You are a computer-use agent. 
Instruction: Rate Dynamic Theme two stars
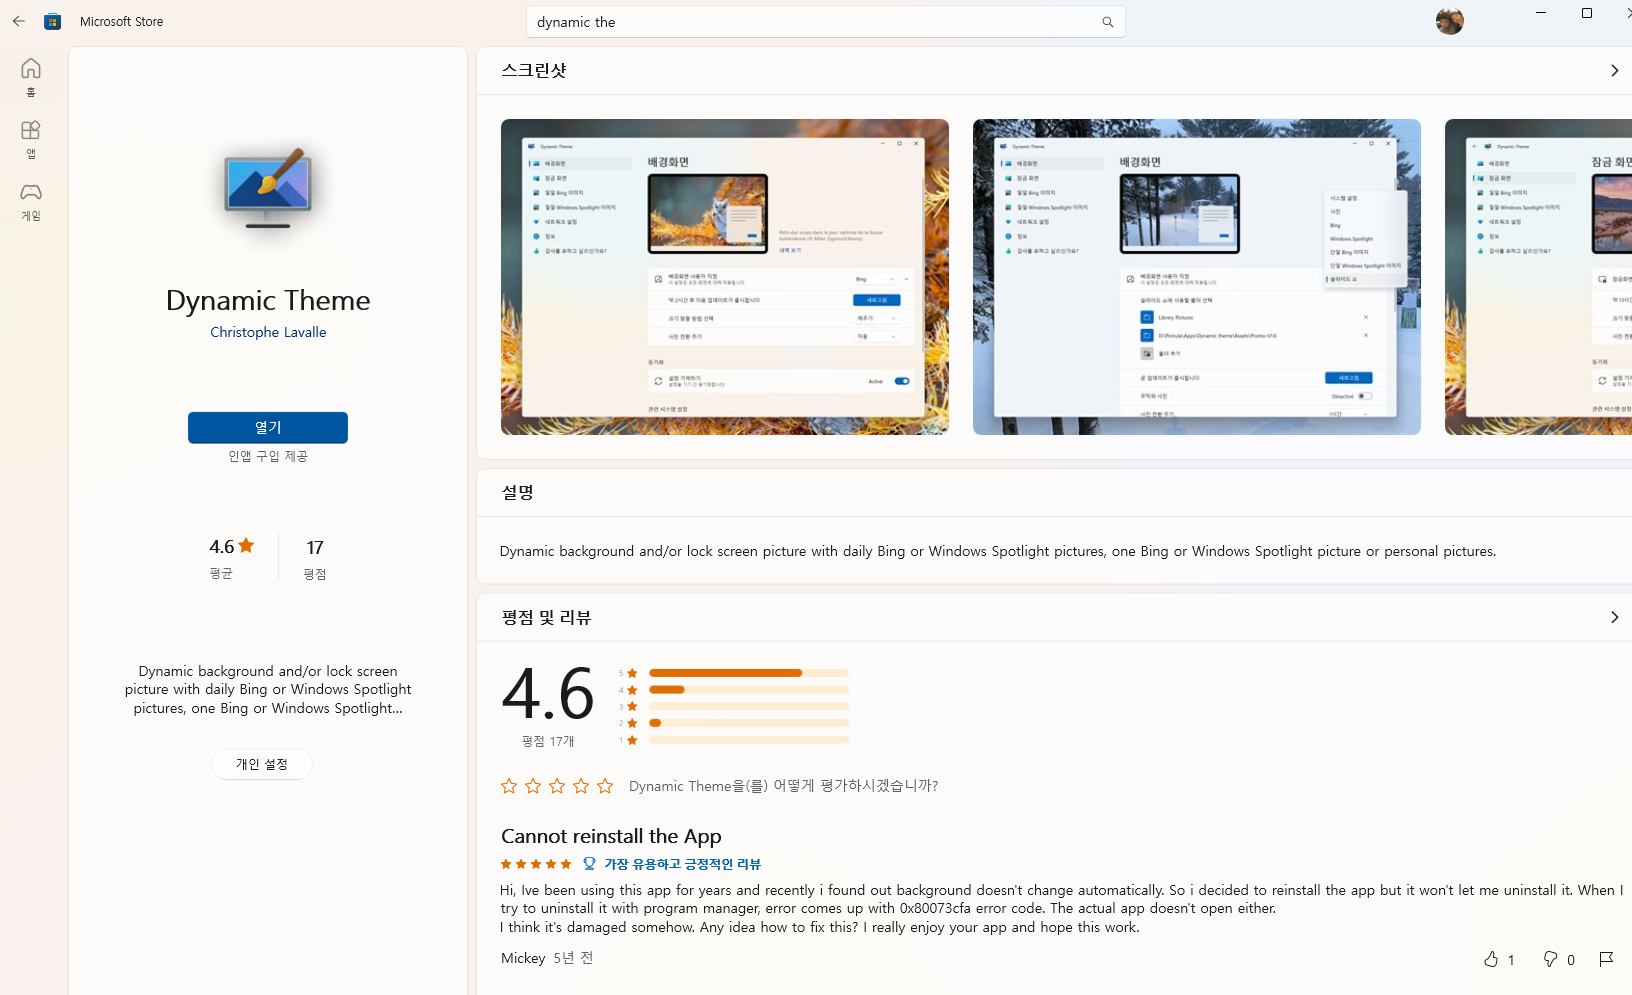(533, 786)
